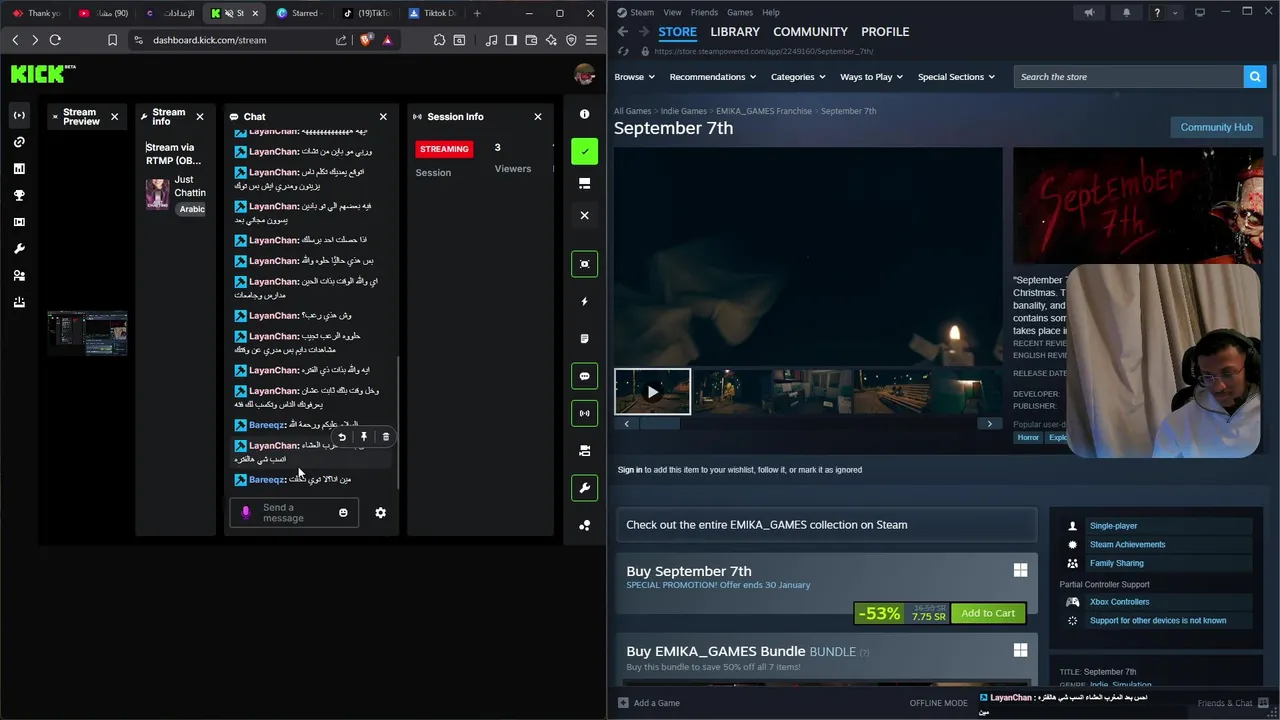Close the Stream Preview panel
1280x720 pixels.
point(114,117)
